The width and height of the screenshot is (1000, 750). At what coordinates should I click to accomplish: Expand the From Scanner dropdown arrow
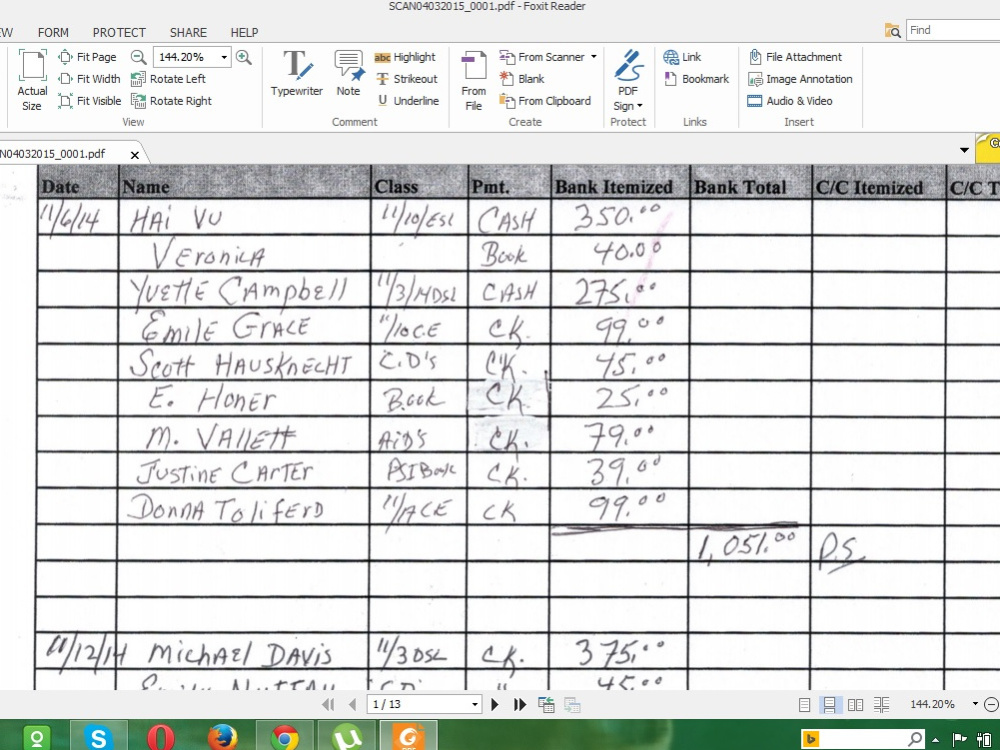click(594, 57)
